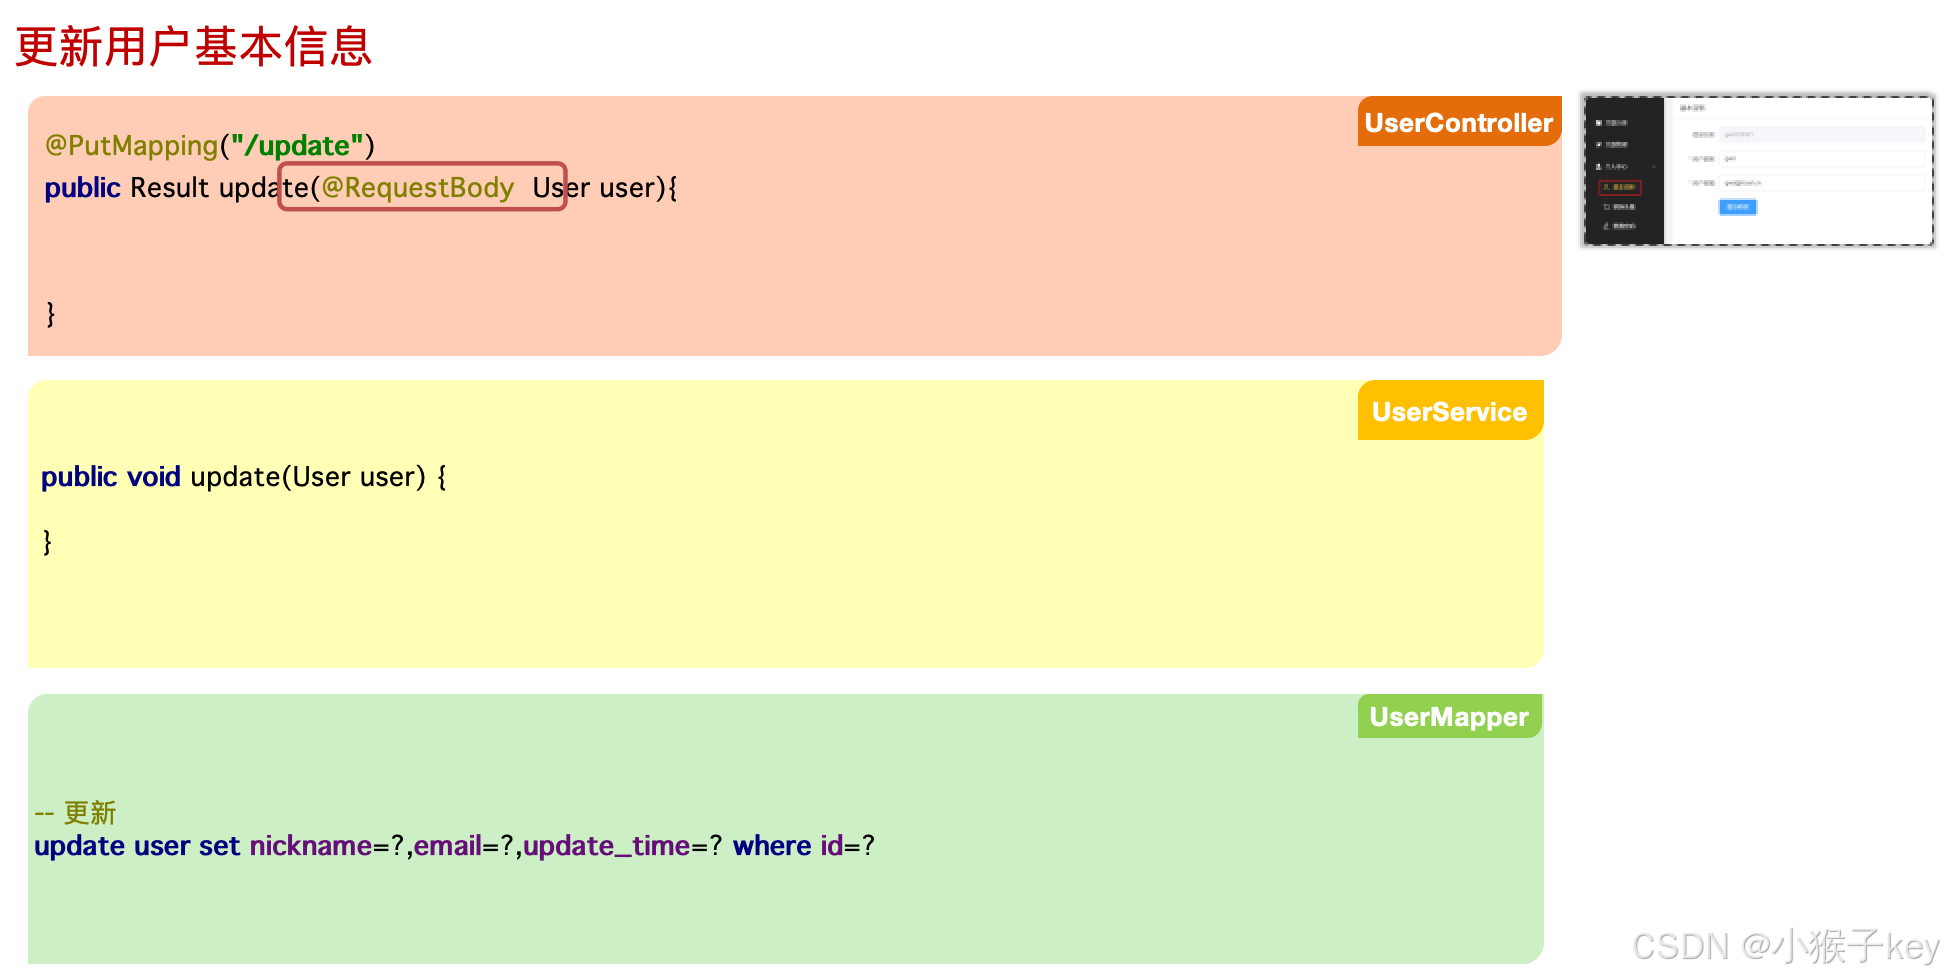Click the @PutMapping annotation text
This screenshot has width=1944, height=978.
tap(131, 146)
